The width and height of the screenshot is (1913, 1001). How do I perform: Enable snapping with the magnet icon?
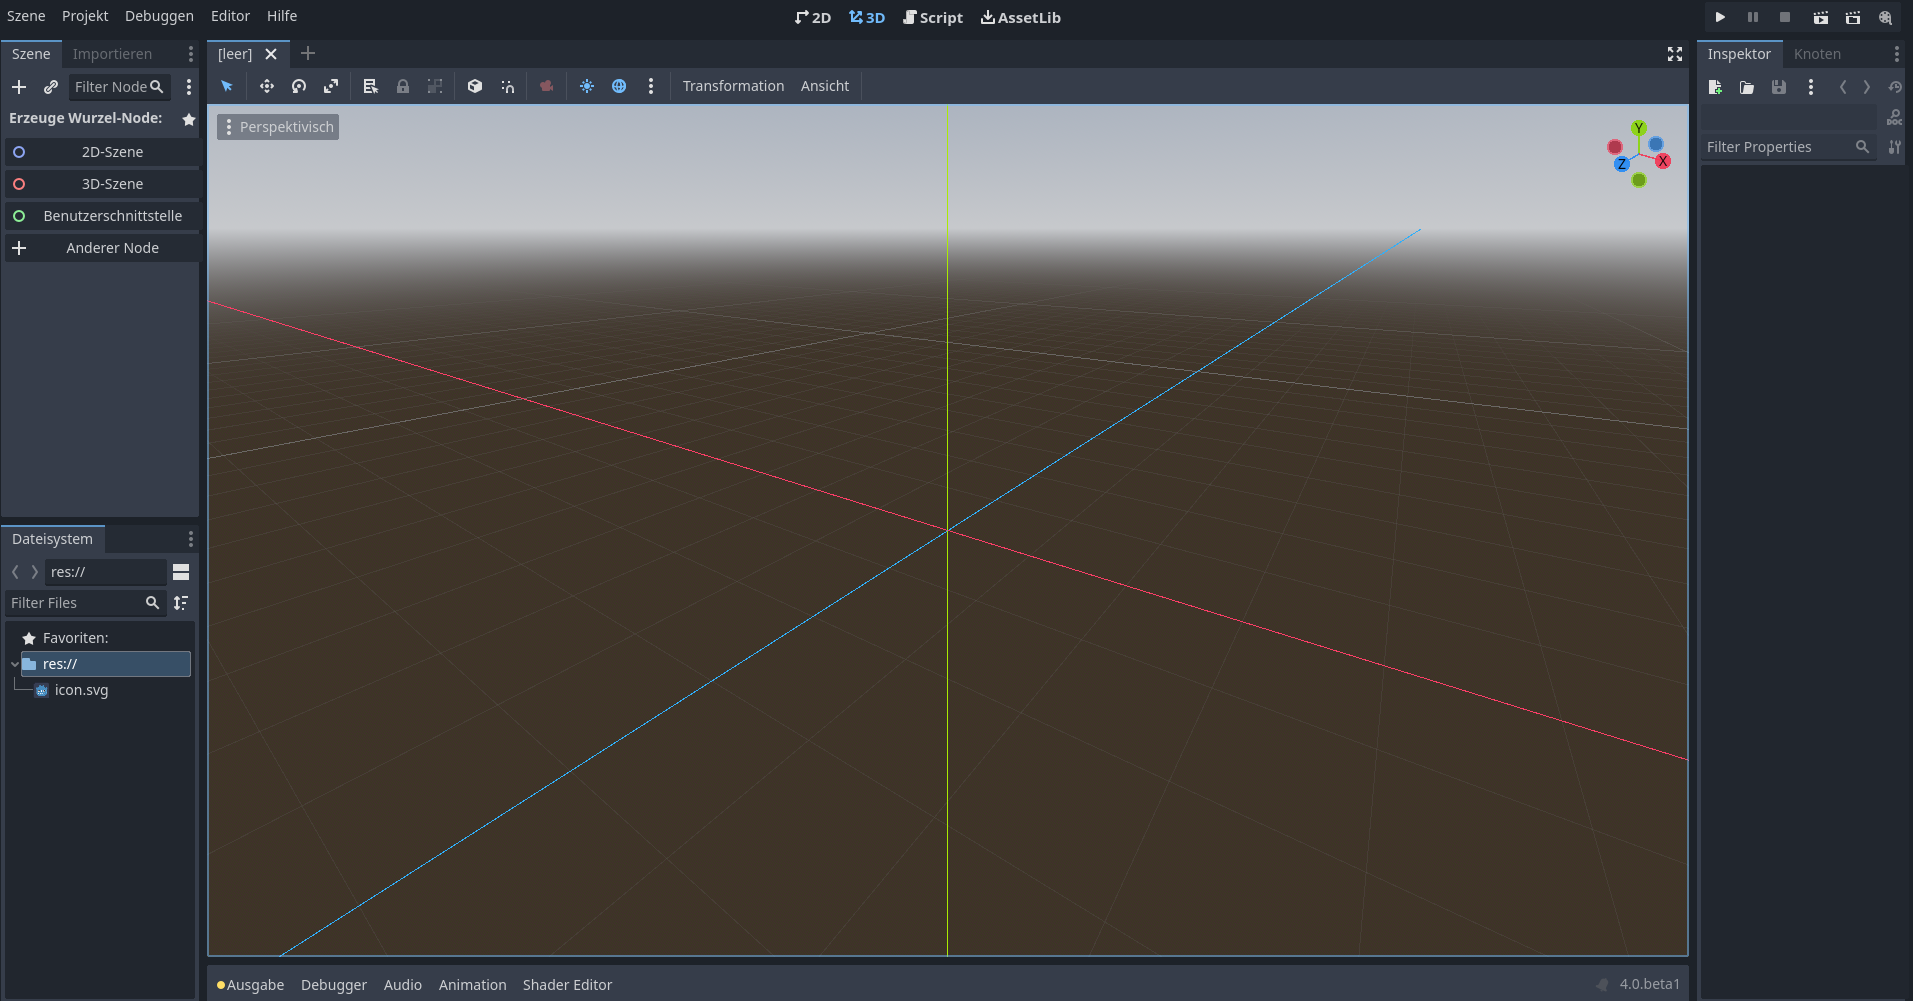(x=507, y=86)
